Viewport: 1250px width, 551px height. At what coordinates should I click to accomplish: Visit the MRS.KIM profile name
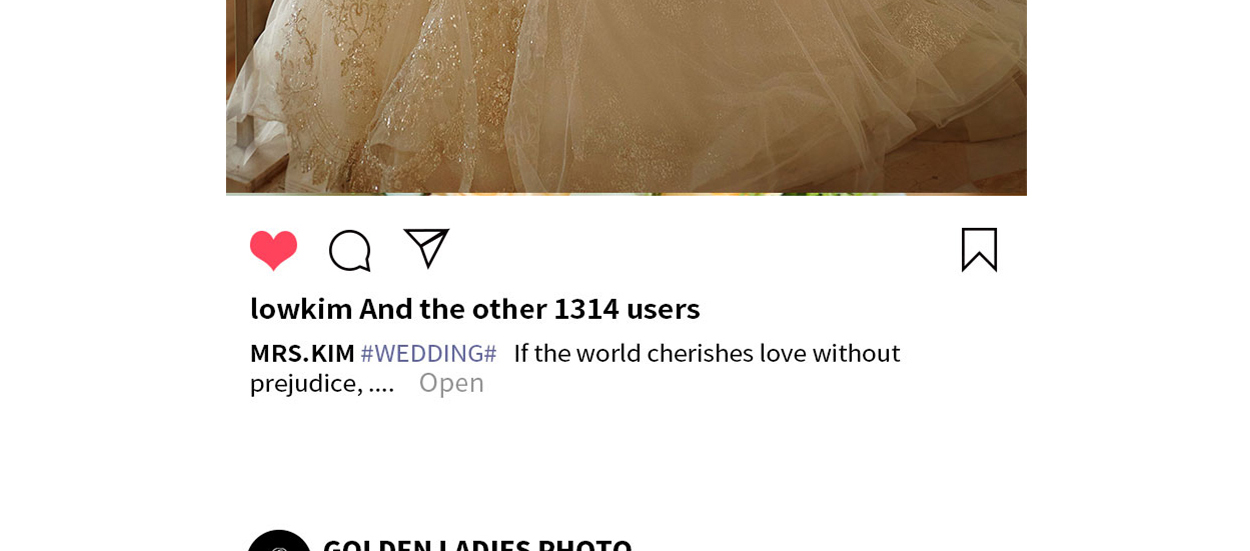pyautogui.click(x=302, y=353)
